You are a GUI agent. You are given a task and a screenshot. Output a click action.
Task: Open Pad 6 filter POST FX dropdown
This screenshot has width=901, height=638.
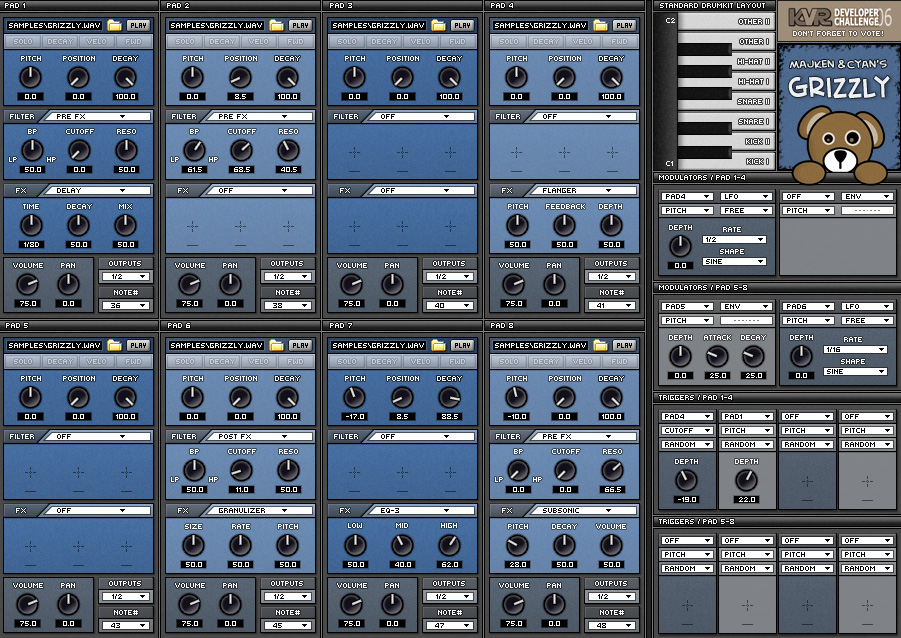[260, 437]
